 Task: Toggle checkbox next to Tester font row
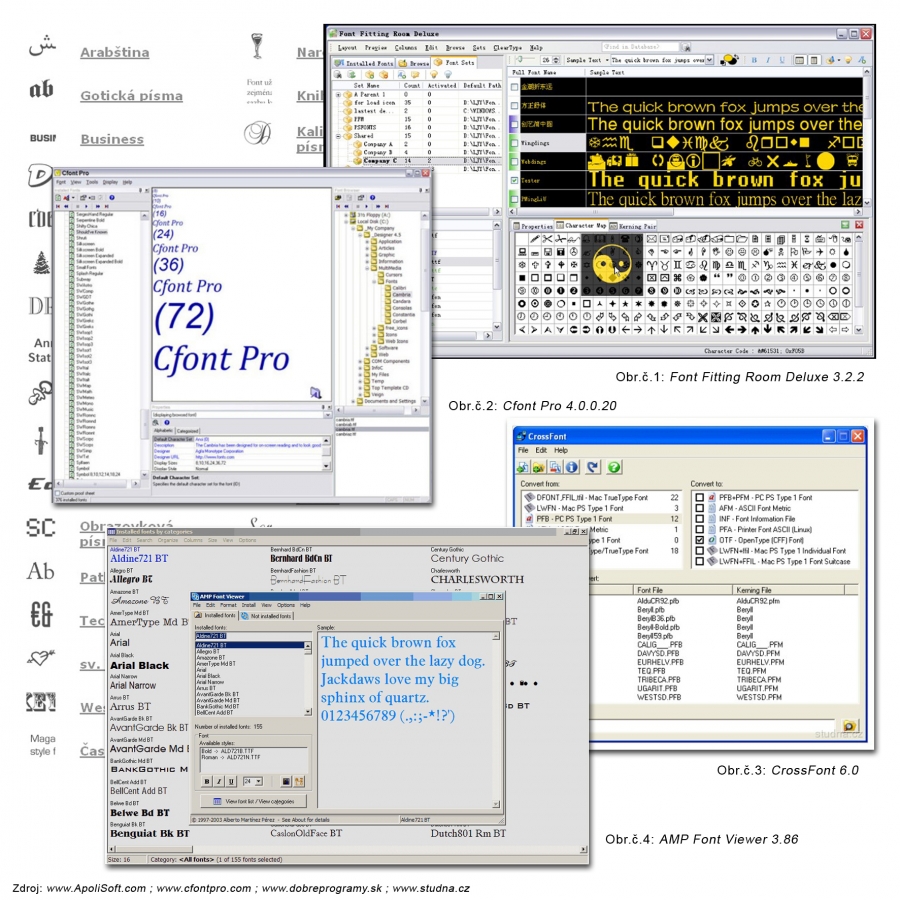tap(515, 180)
